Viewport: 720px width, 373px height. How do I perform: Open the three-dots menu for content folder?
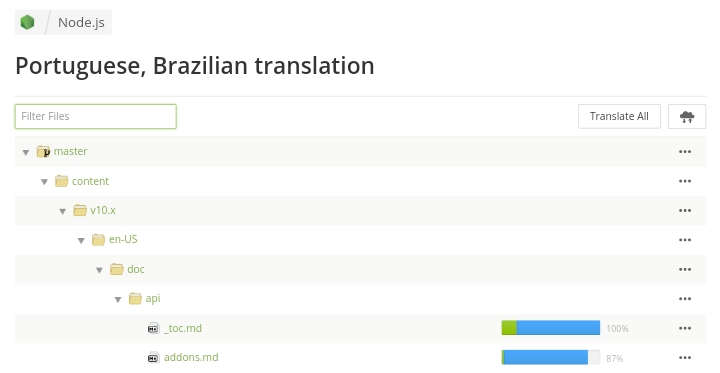(x=685, y=181)
